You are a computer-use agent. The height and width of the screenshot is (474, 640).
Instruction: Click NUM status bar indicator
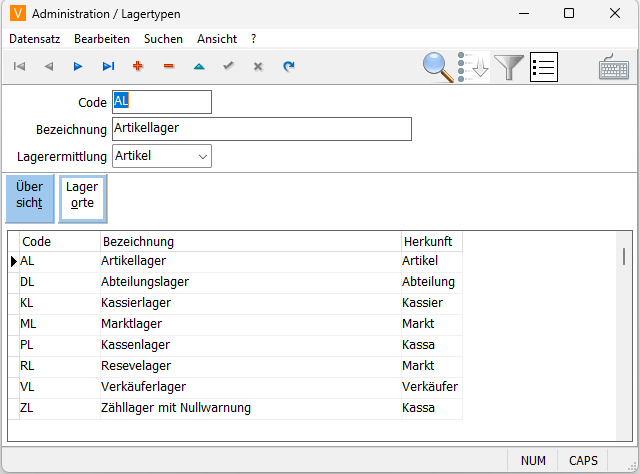[533, 461]
